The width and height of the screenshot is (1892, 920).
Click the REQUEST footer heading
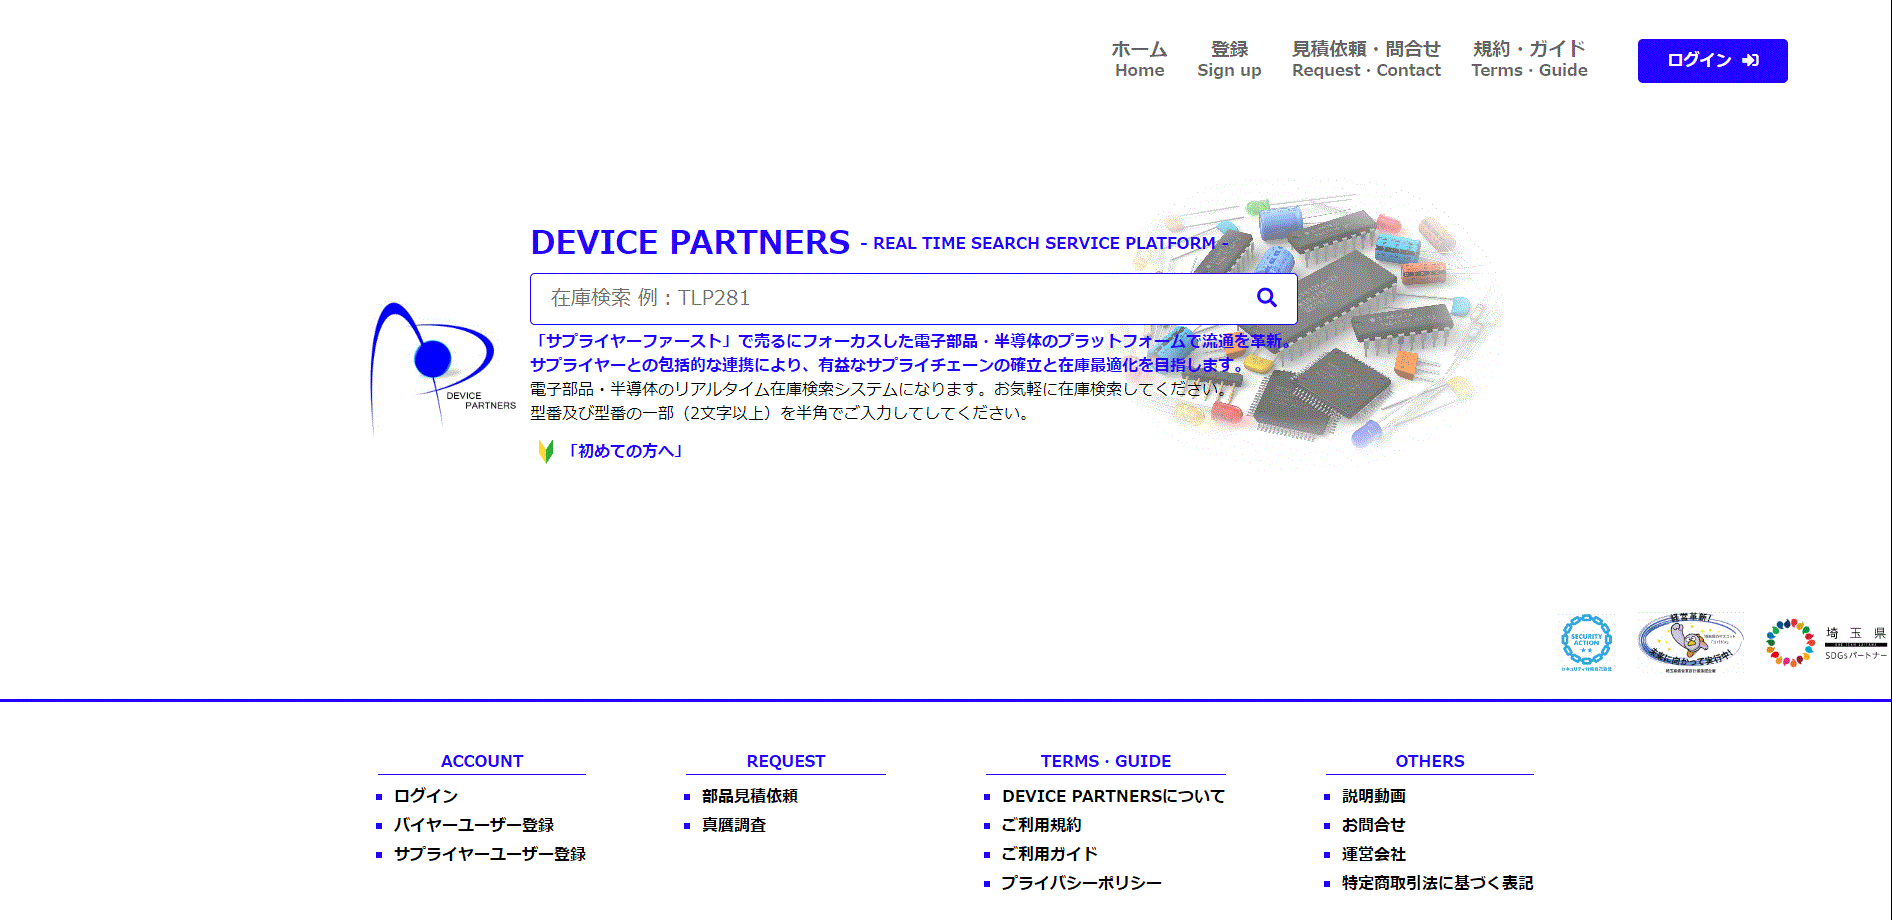pos(786,761)
